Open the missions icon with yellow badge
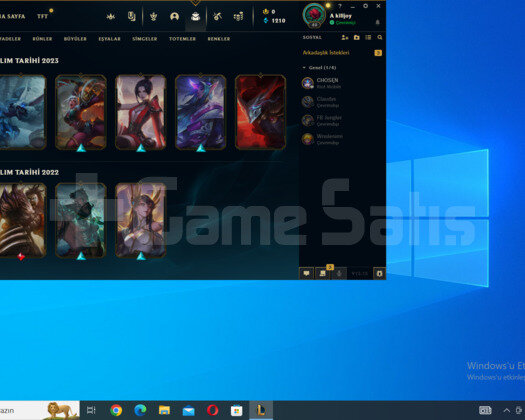 [x=323, y=273]
